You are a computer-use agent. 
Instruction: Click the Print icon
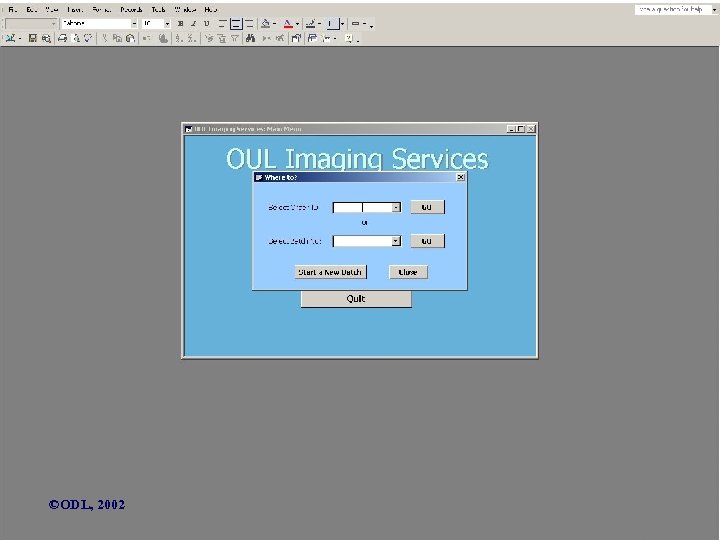pyautogui.click(x=62, y=38)
